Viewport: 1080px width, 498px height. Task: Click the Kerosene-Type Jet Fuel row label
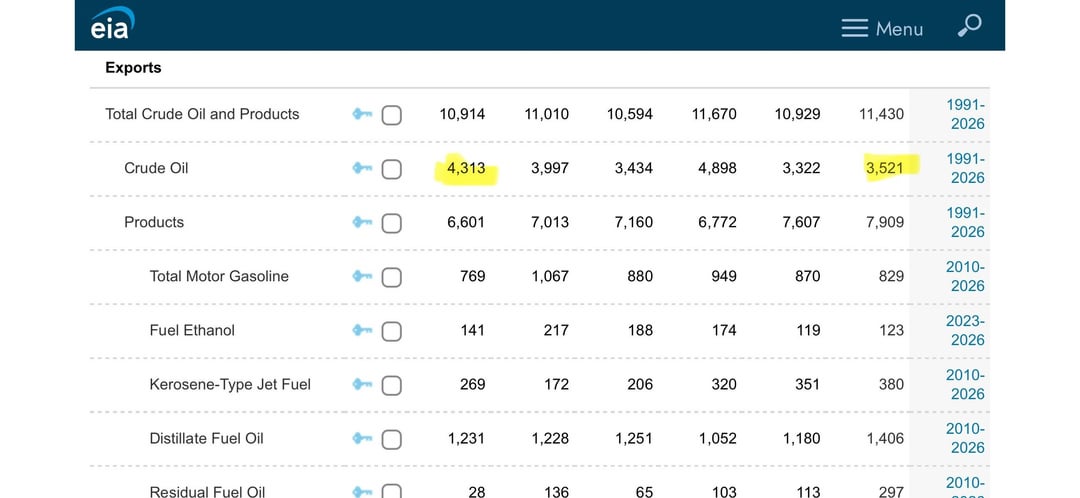pyautogui.click(x=230, y=384)
